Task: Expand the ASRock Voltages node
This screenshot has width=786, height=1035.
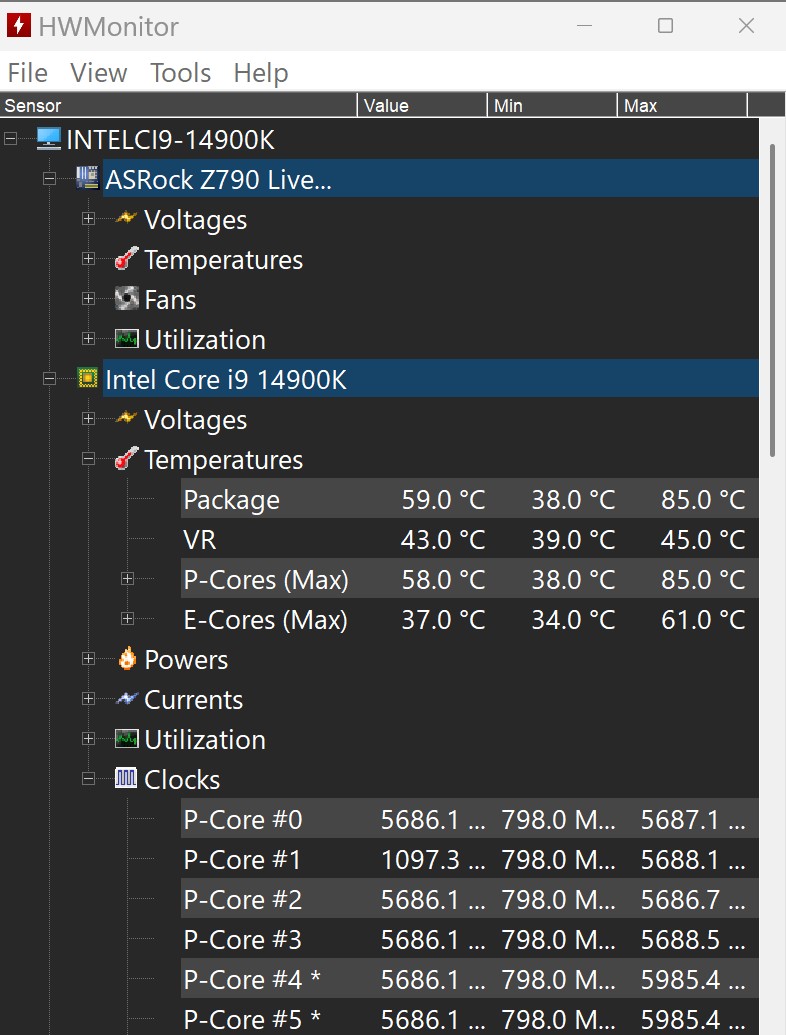Action: [88, 219]
